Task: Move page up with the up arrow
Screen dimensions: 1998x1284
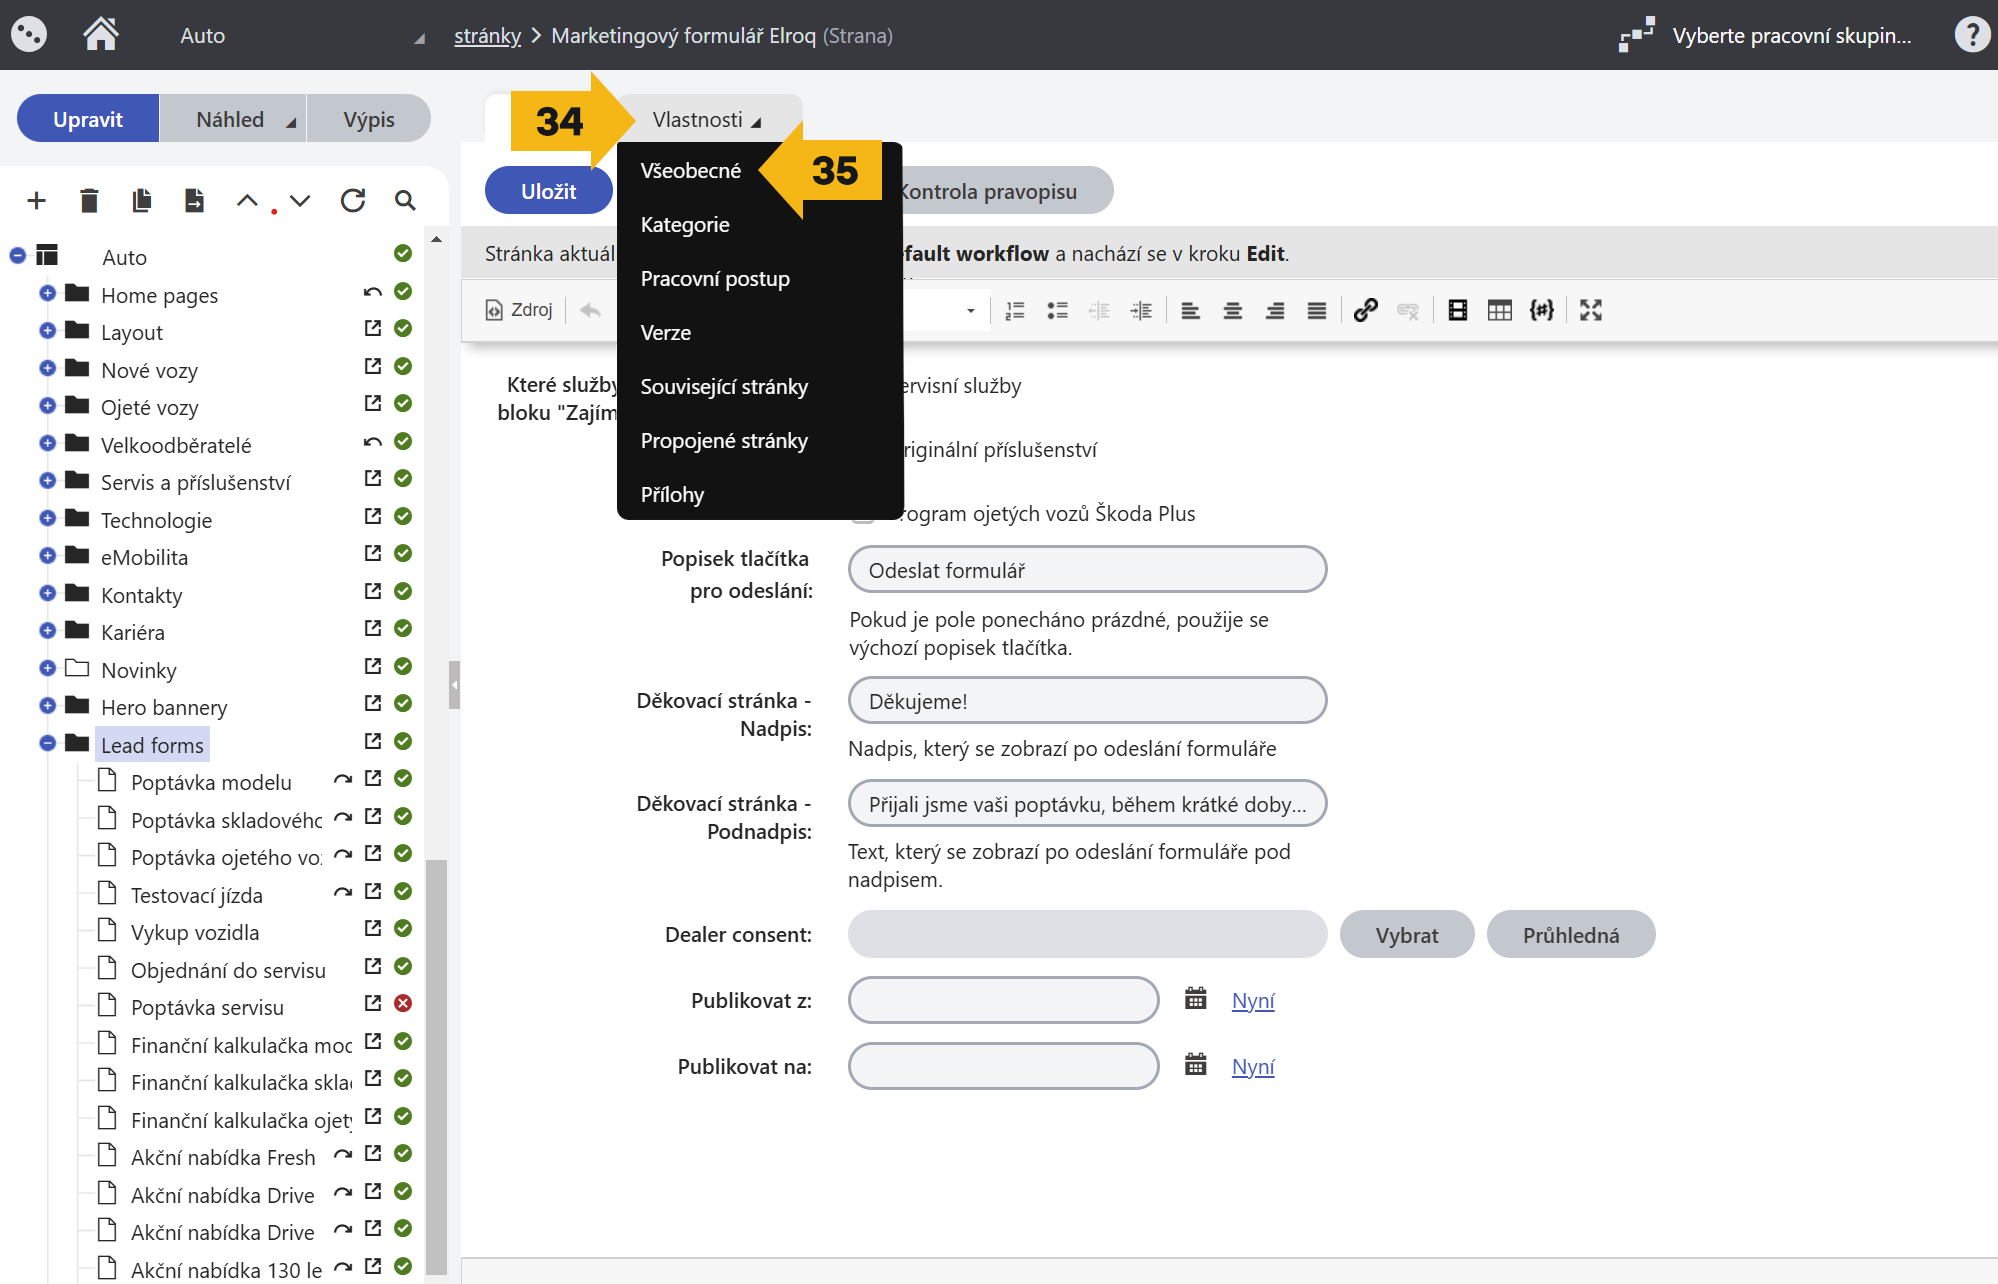Action: [247, 200]
